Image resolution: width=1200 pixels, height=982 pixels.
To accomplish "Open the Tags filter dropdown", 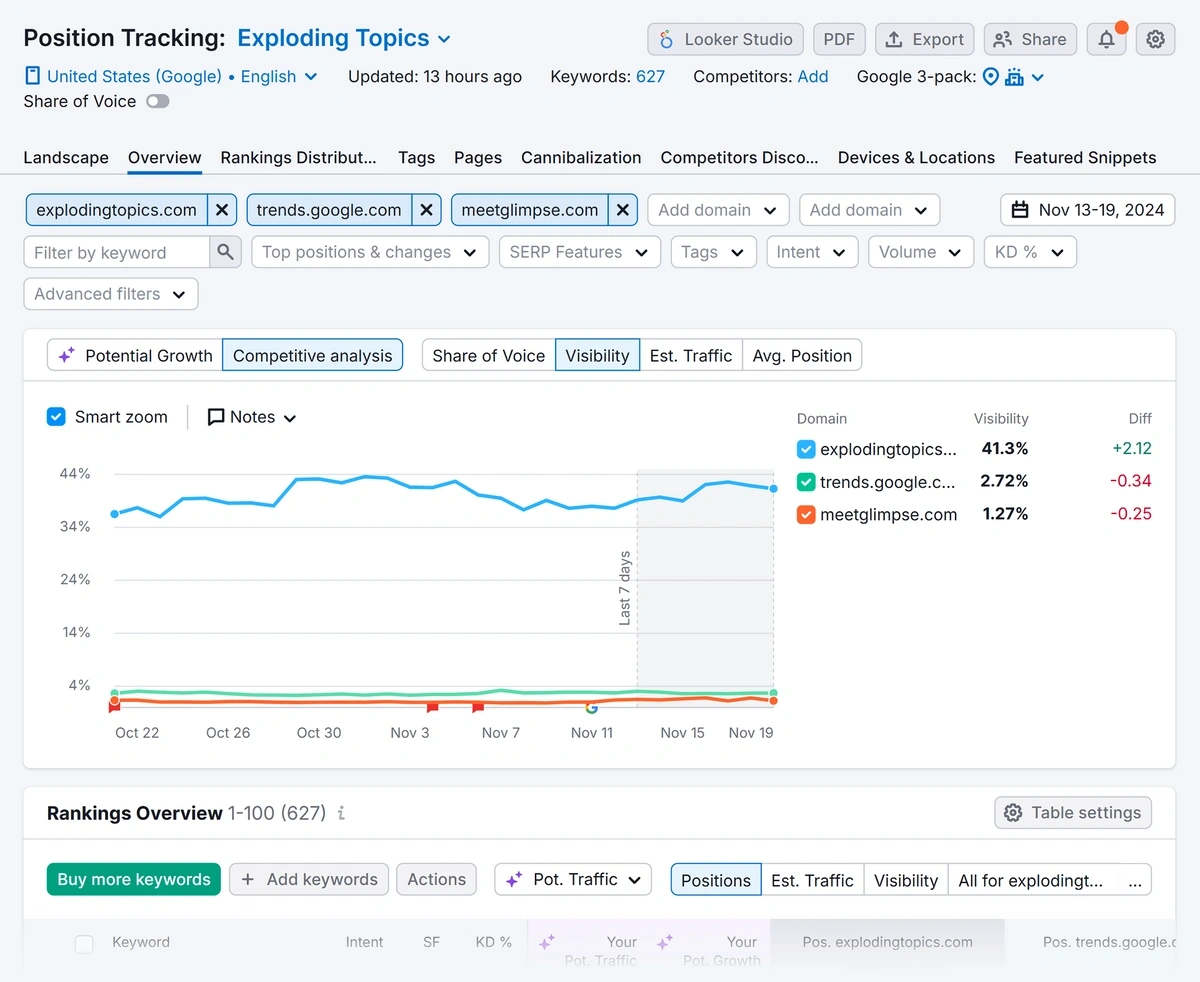I will pyautogui.click(x=713, y=252).
